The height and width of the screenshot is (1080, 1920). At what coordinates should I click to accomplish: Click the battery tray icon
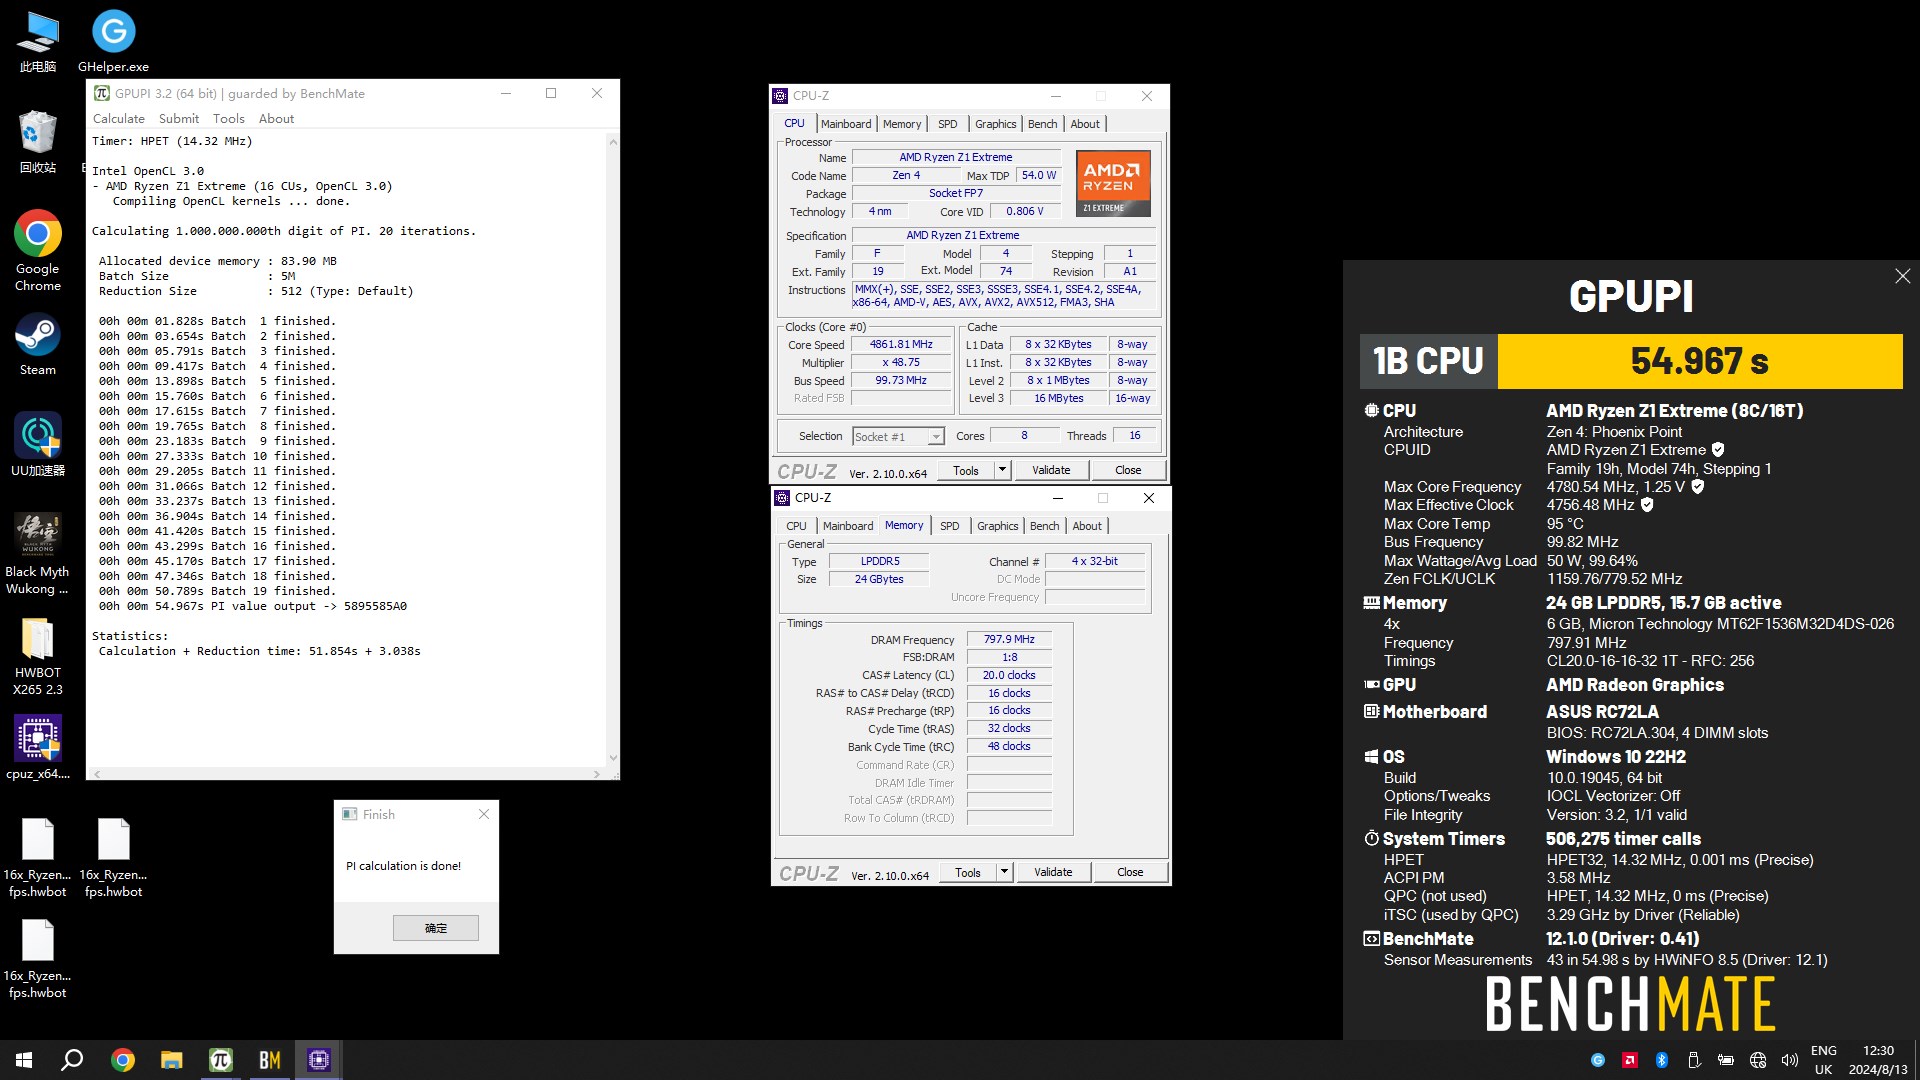point(1726,1060)
